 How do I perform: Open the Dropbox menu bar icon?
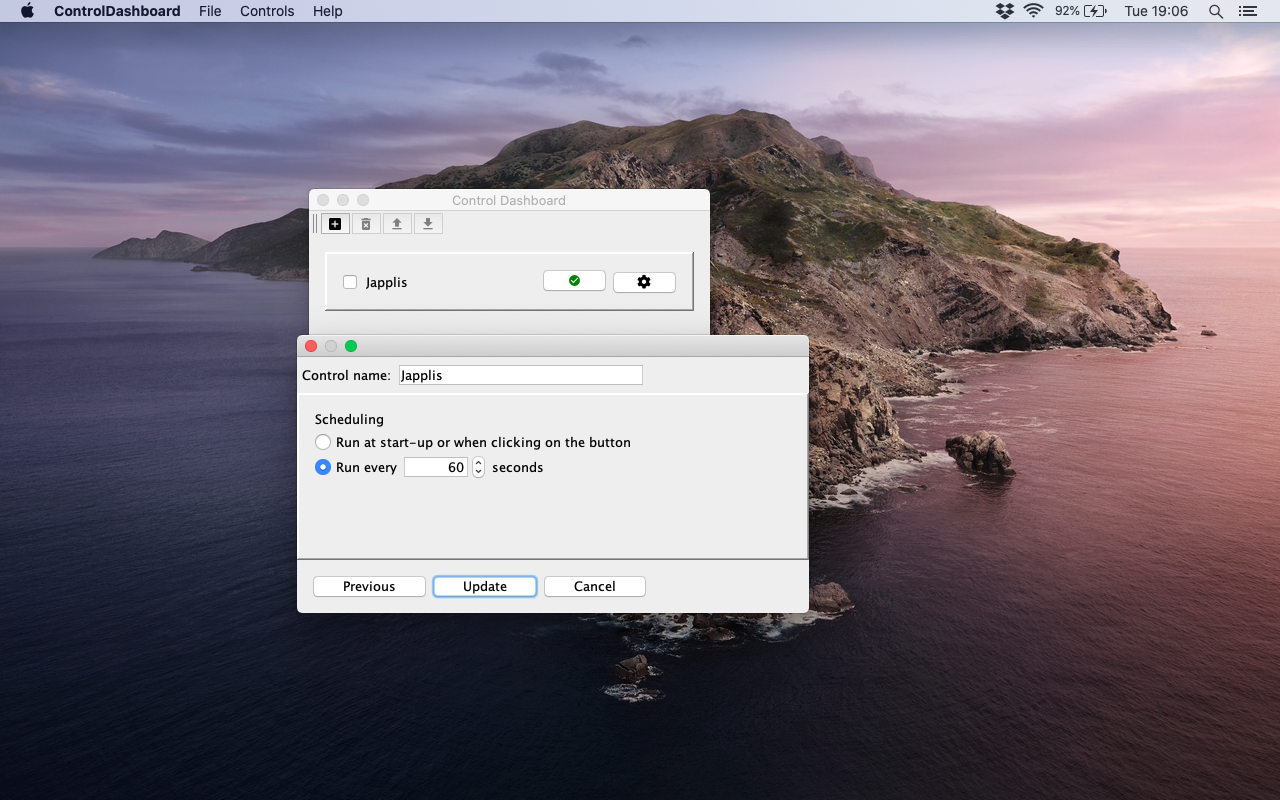point(1004,11)
